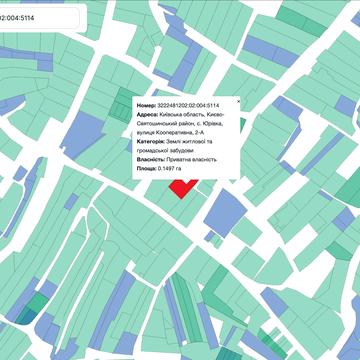Click the Власність Приватна власність line
Screen dimensions: 360x360
177,160
